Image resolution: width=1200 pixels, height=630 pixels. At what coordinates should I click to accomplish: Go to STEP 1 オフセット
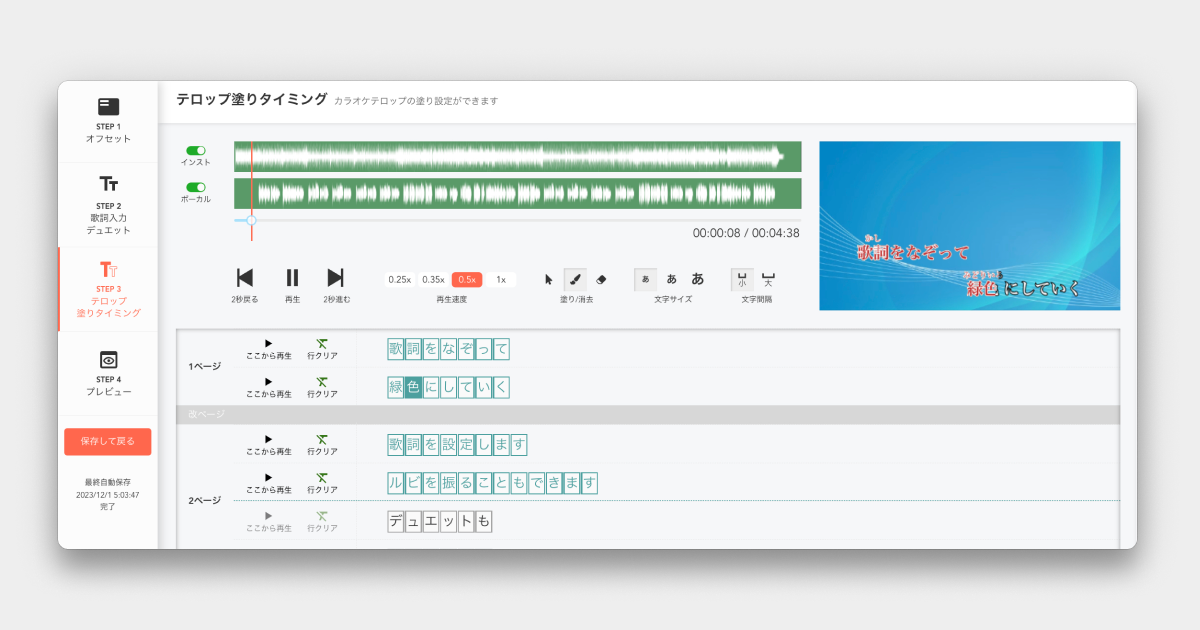click(x=108, y=120)
